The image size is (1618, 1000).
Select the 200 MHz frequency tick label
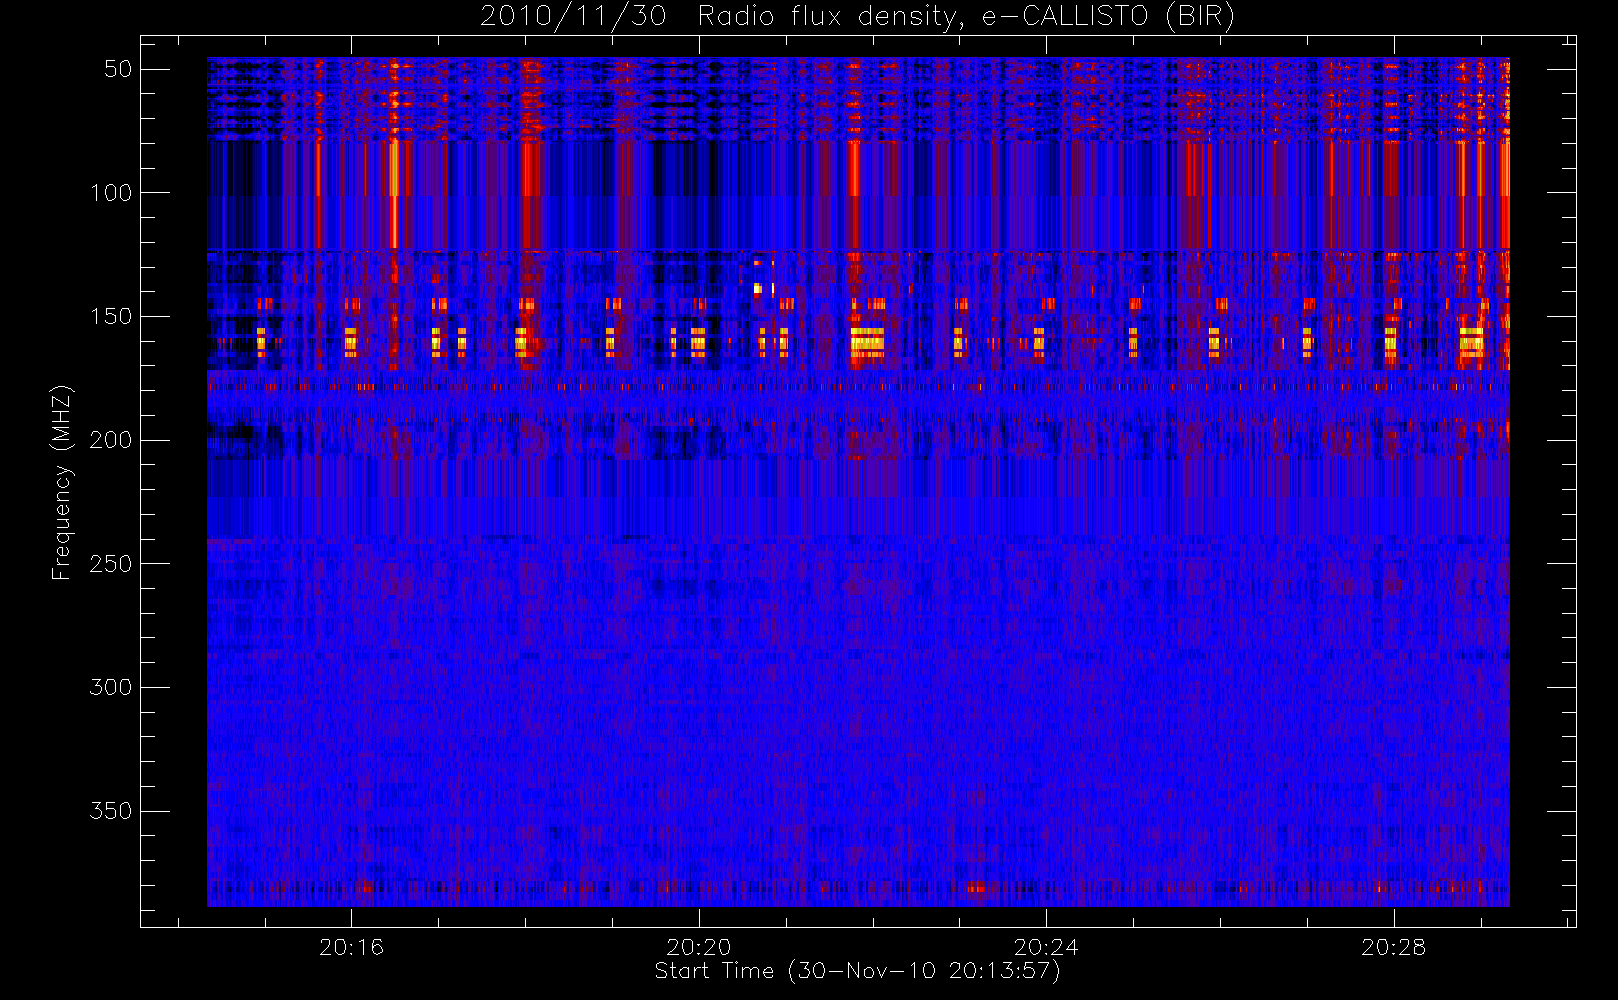111,440
